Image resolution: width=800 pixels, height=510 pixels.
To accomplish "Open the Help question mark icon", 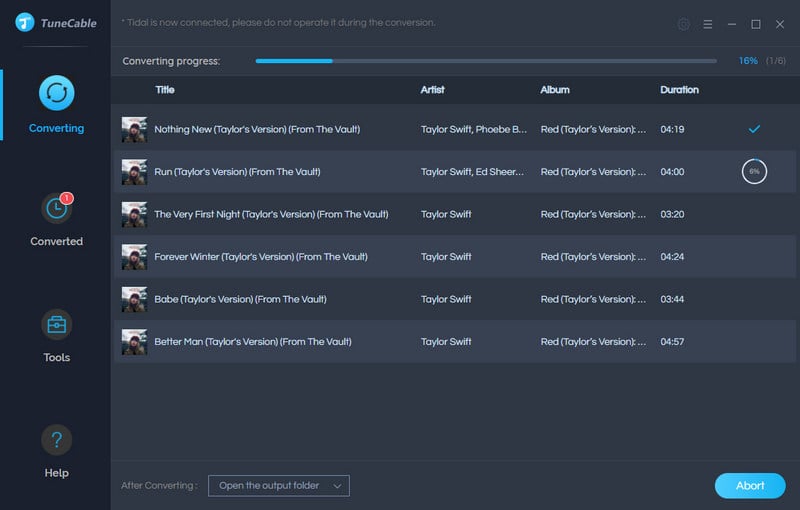I will [x=56, y=440].
